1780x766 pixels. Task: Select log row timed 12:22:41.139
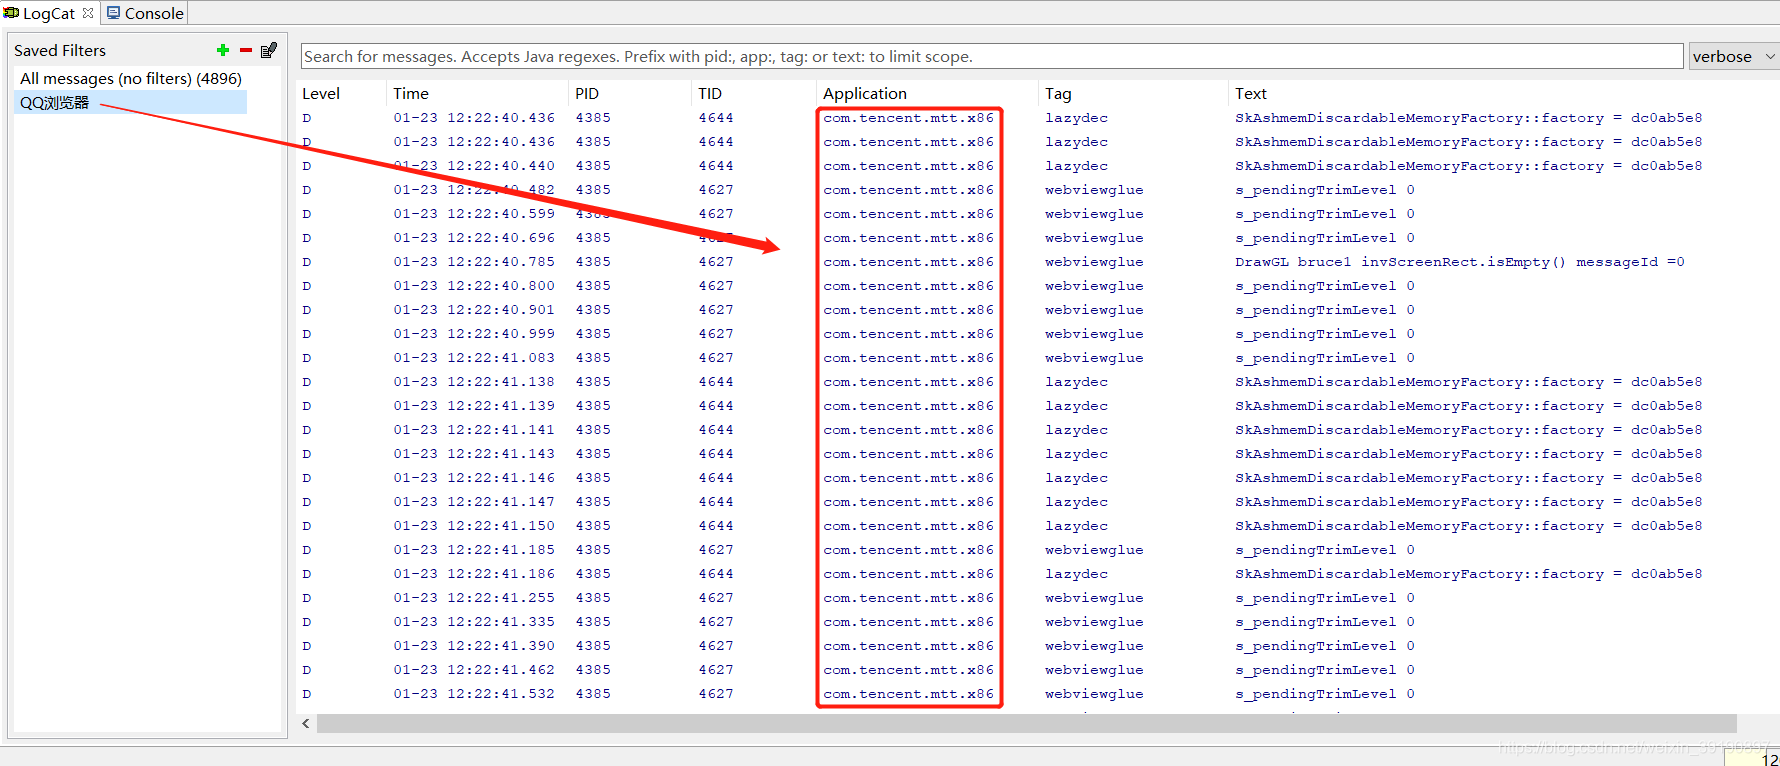(1037, 406)
